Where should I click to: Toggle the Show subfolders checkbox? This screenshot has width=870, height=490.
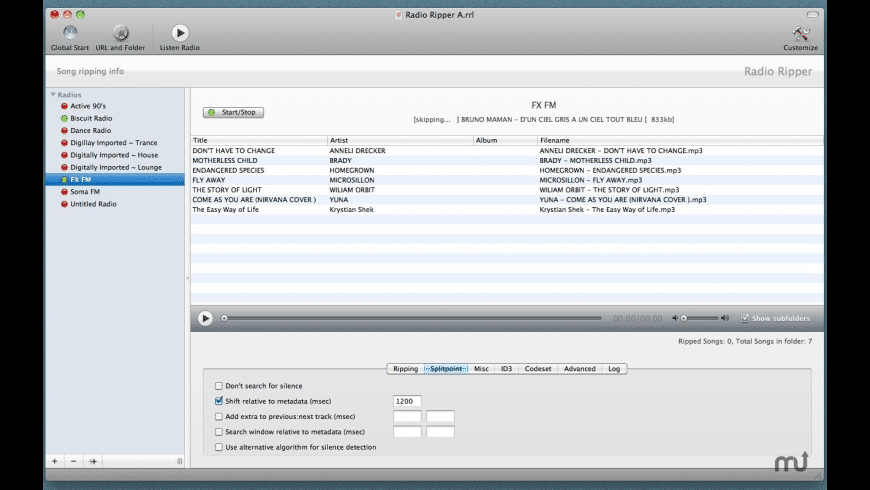(745, 318)
